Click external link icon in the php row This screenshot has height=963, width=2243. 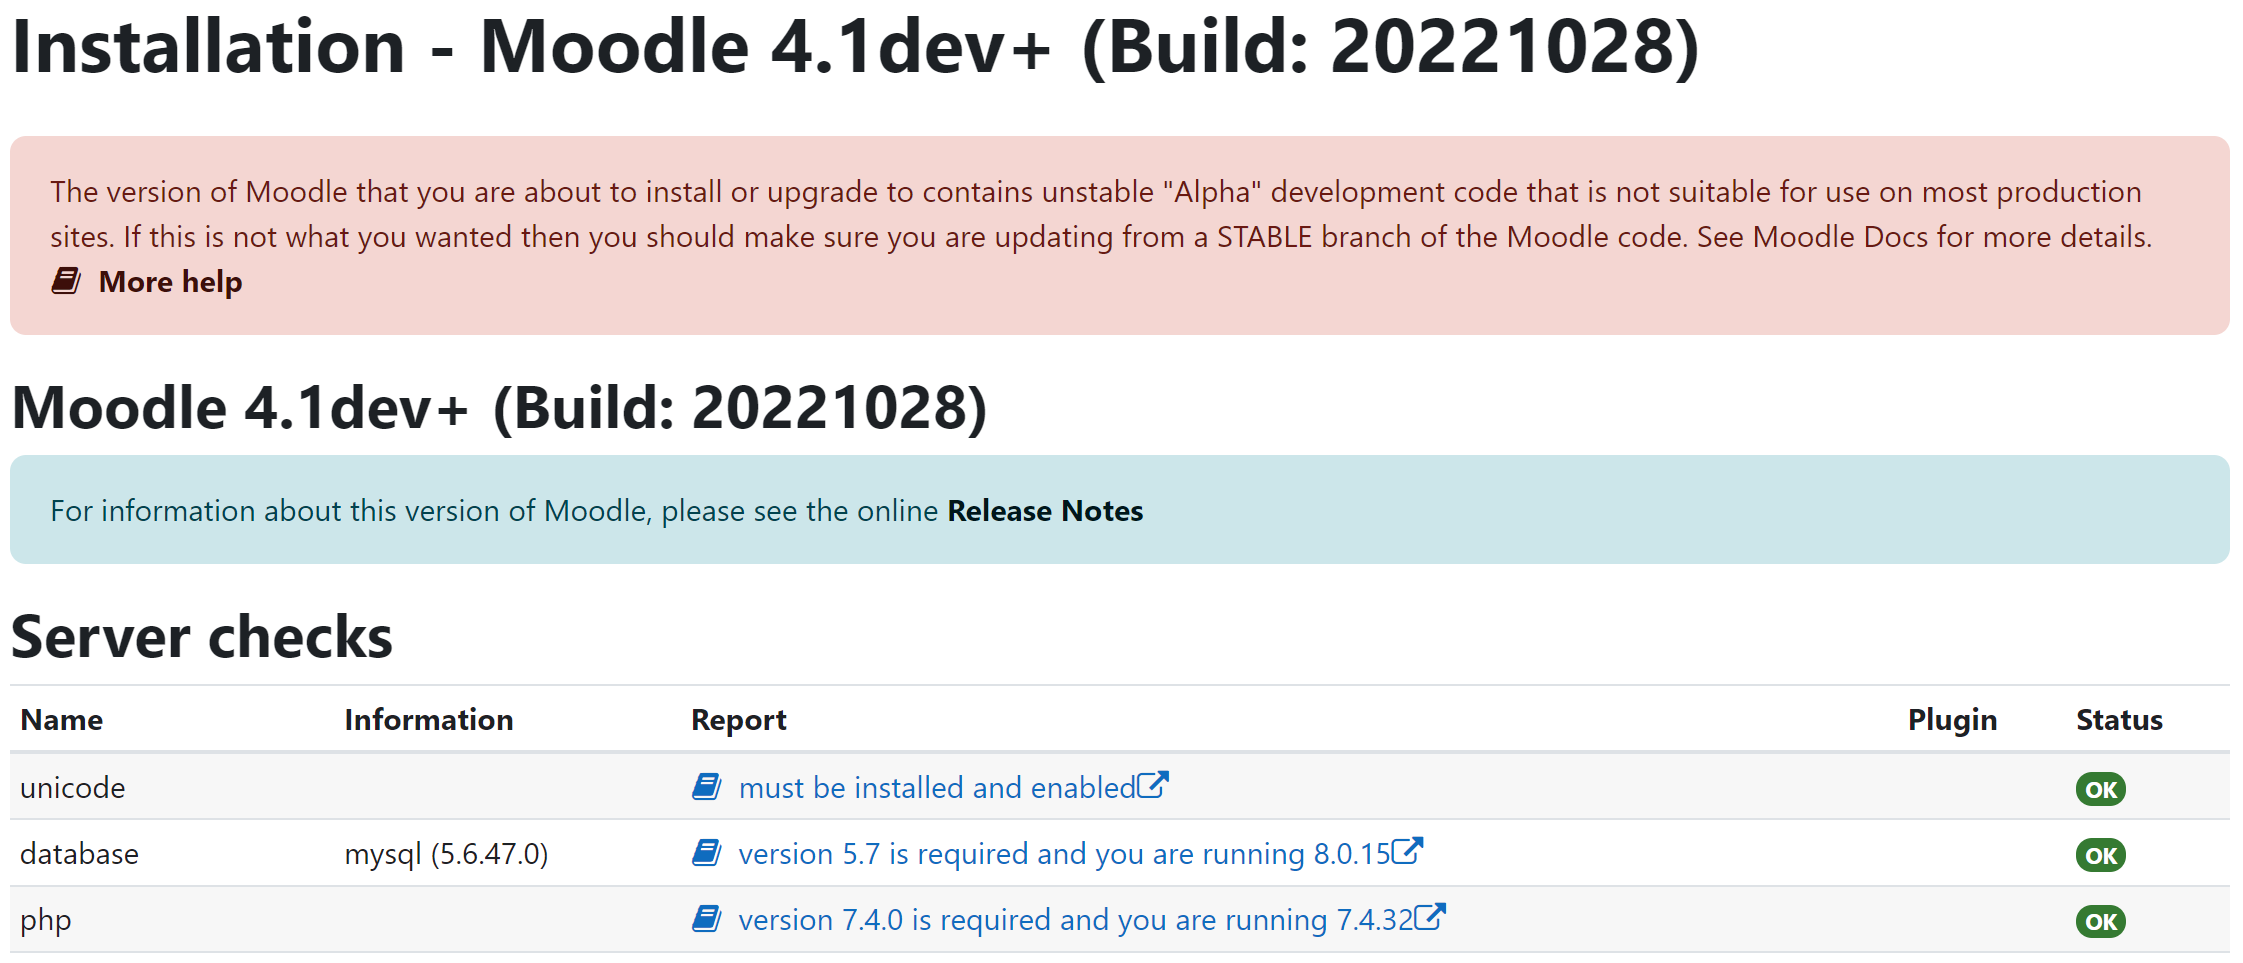point(1431,917)
